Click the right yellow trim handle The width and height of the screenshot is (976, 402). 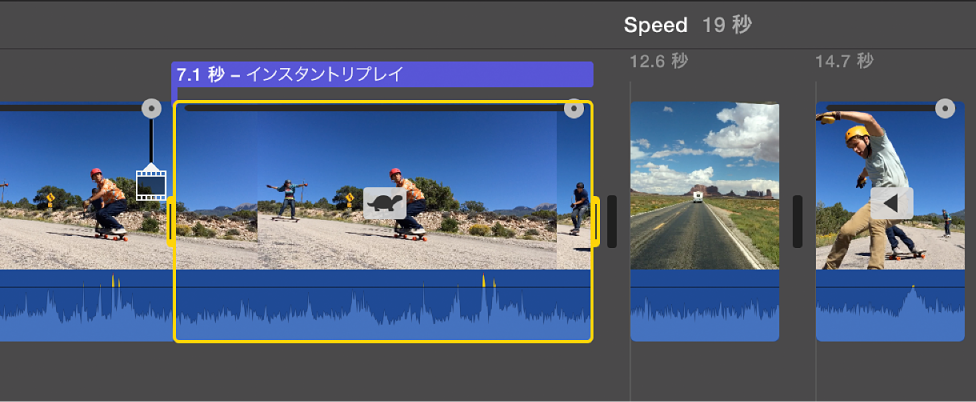[x=596, y=221]
